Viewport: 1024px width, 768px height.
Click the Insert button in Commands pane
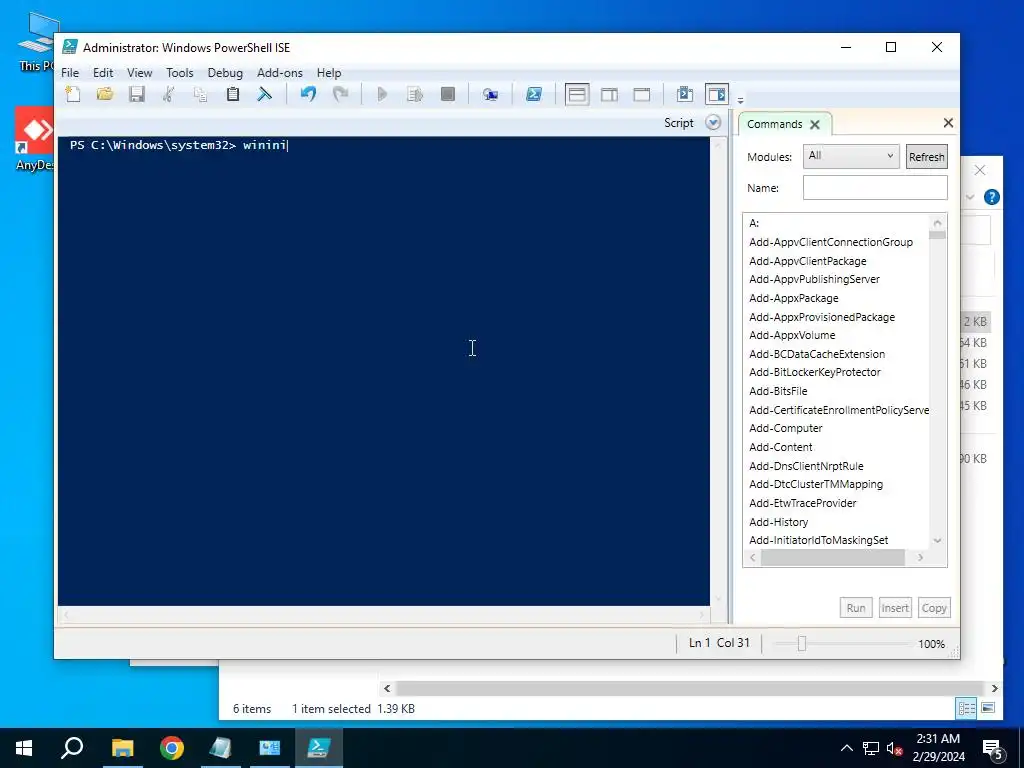pyautogui.click(x=895, y=608)
